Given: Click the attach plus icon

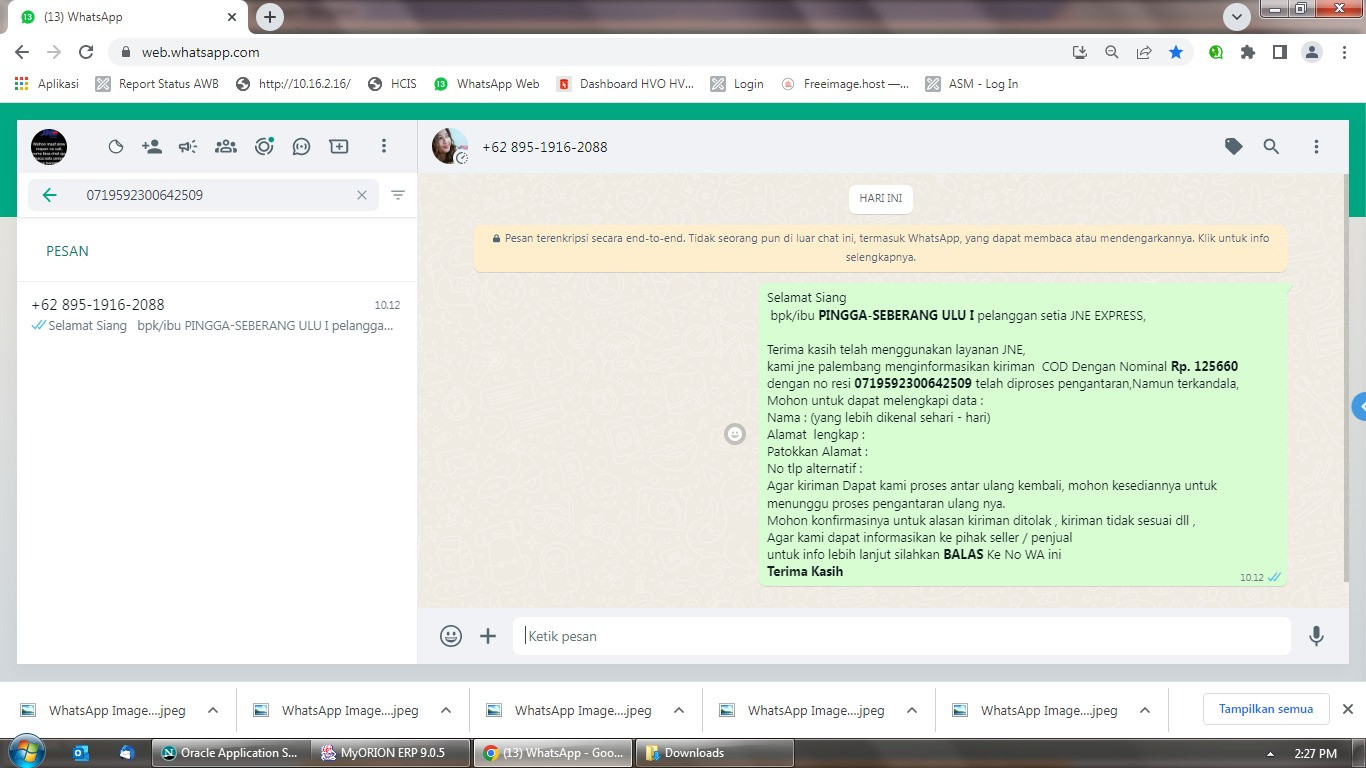Looking at the screenshot, I should pos(488,636).
